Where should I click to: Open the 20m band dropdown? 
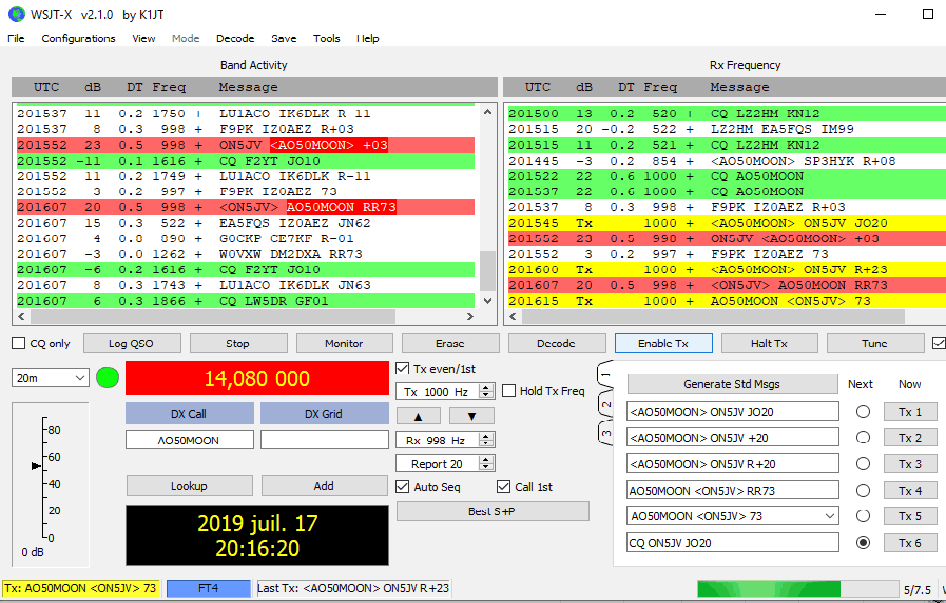[x=51, y=378]
